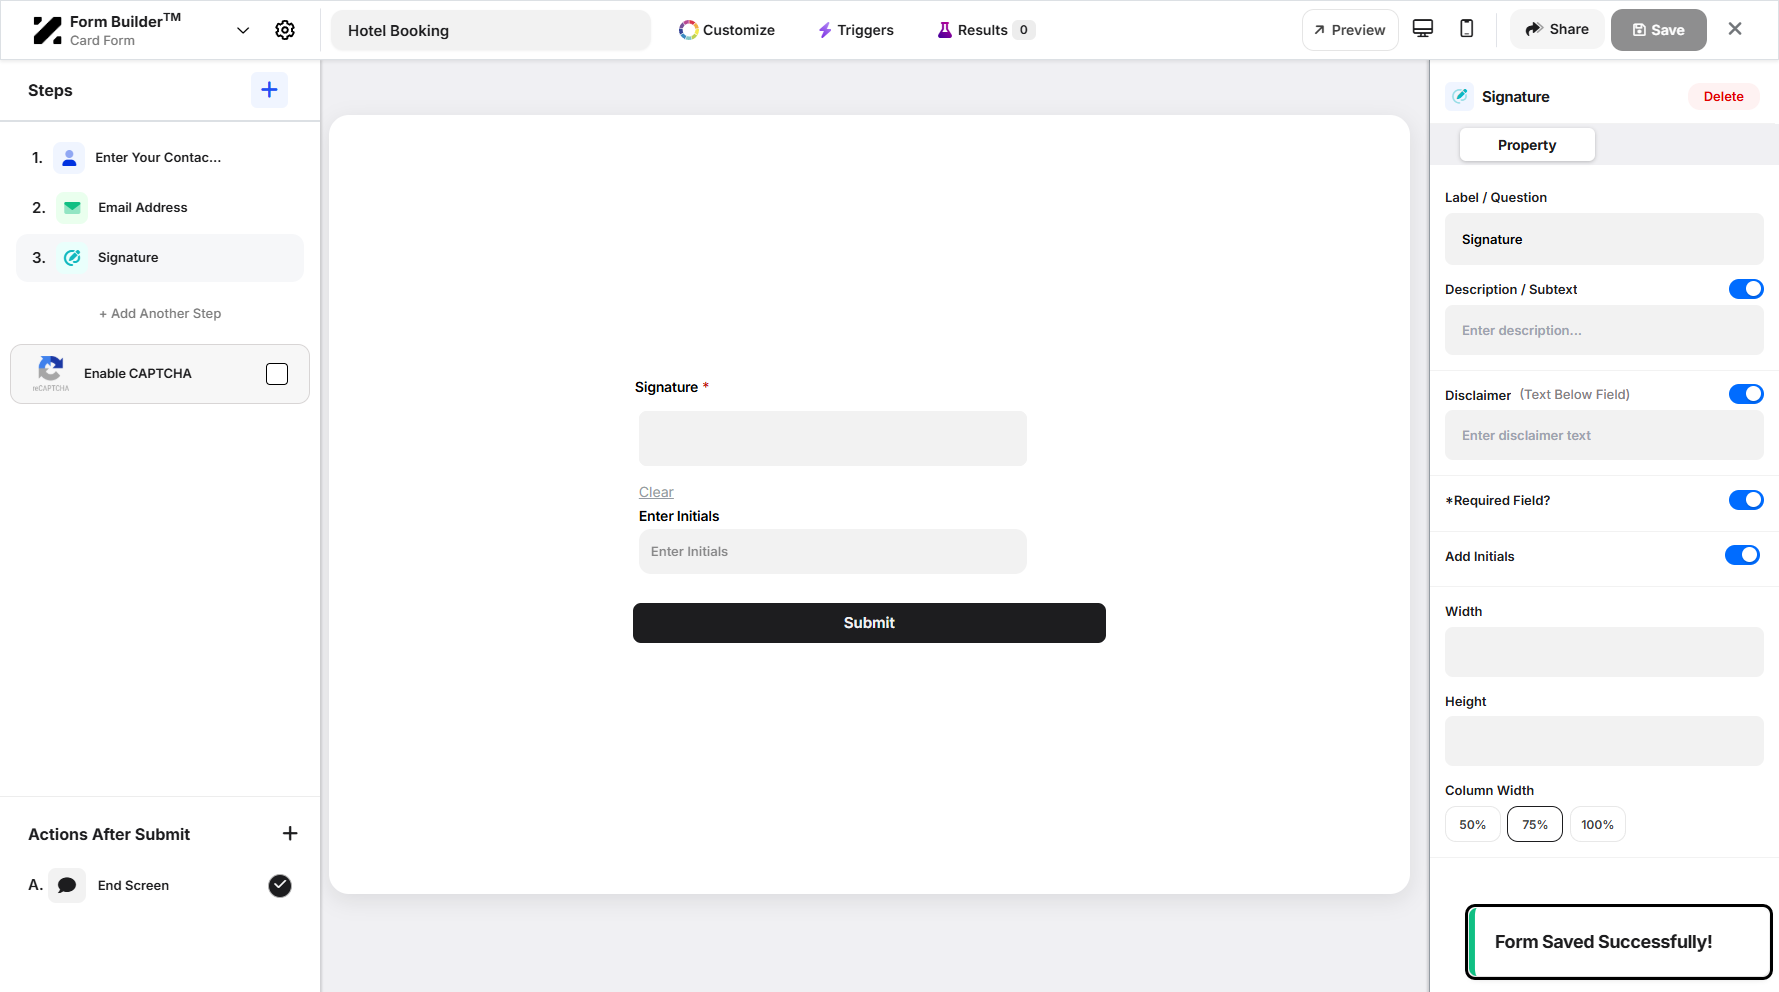
Task: Click the Enter Initials form field
Action: (x=833, y=552)
